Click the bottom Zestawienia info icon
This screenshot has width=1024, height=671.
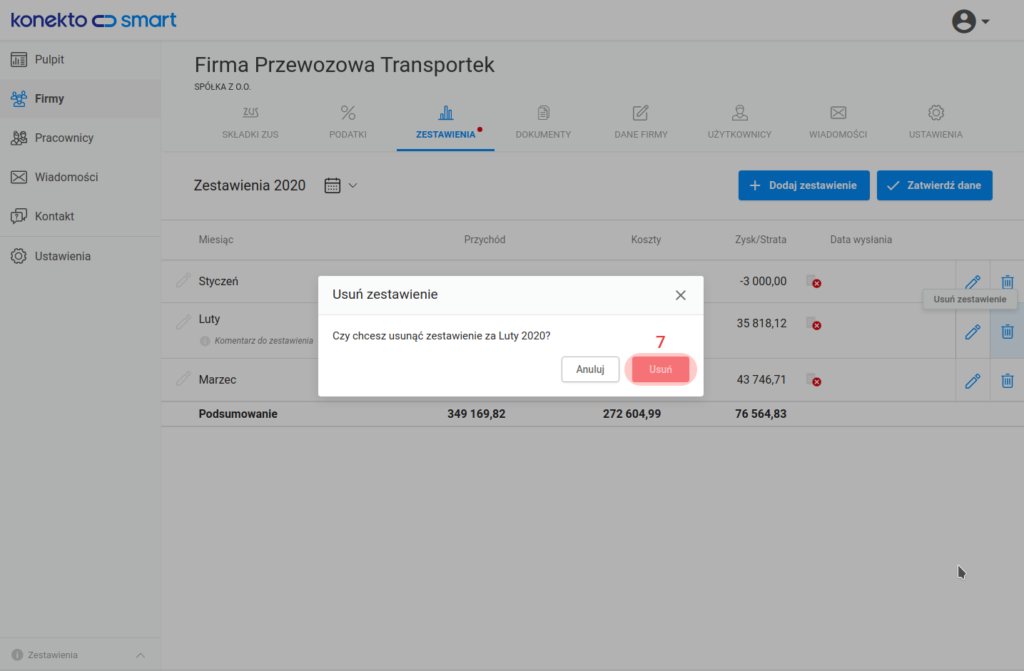tap(17, 655)
